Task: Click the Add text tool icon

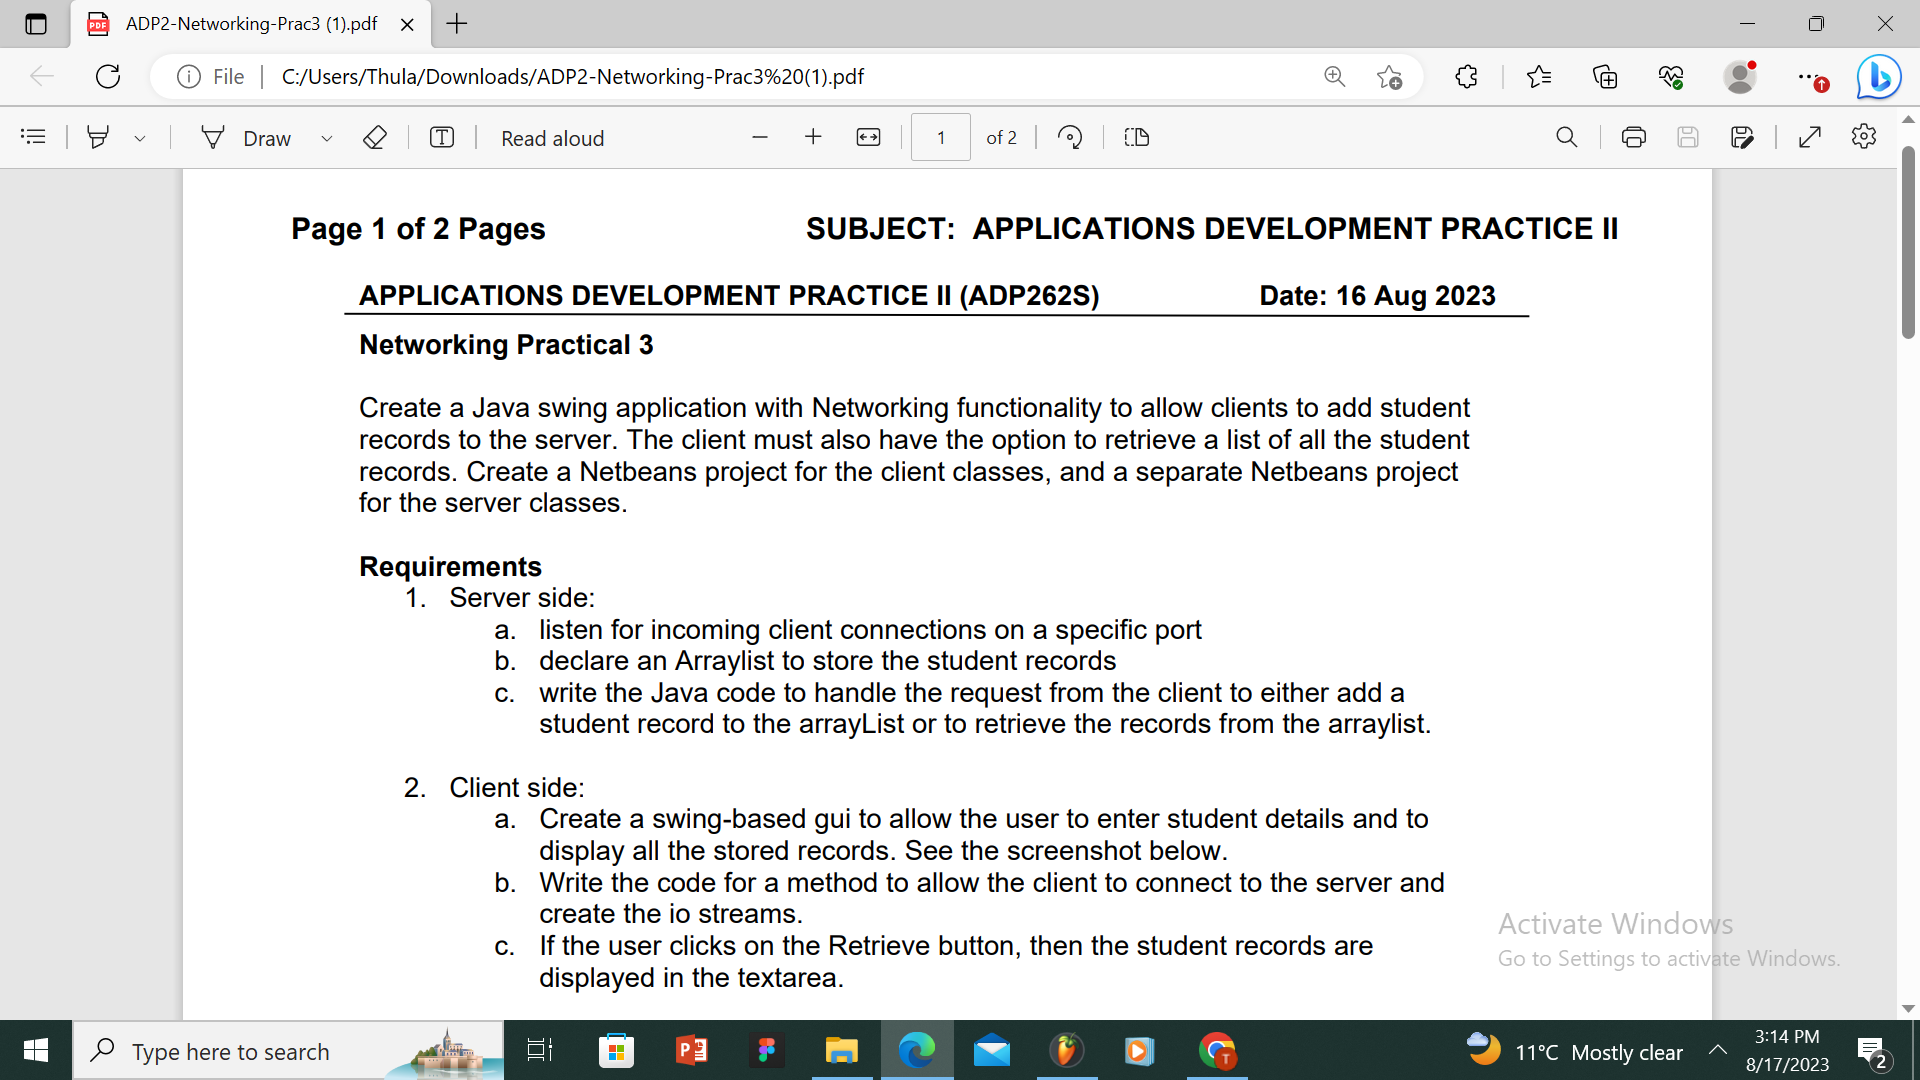Action: pos(442,137)
